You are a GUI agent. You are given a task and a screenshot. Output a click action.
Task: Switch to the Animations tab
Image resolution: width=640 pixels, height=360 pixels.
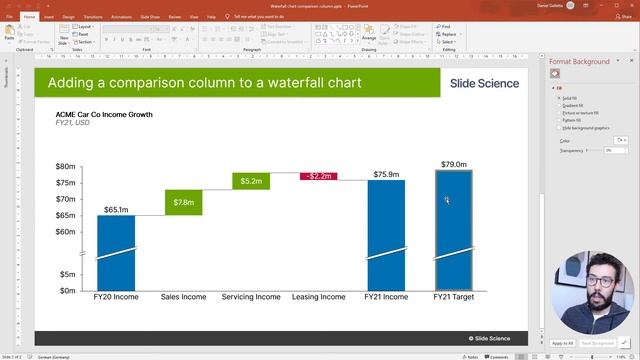(x=121, y=17)
